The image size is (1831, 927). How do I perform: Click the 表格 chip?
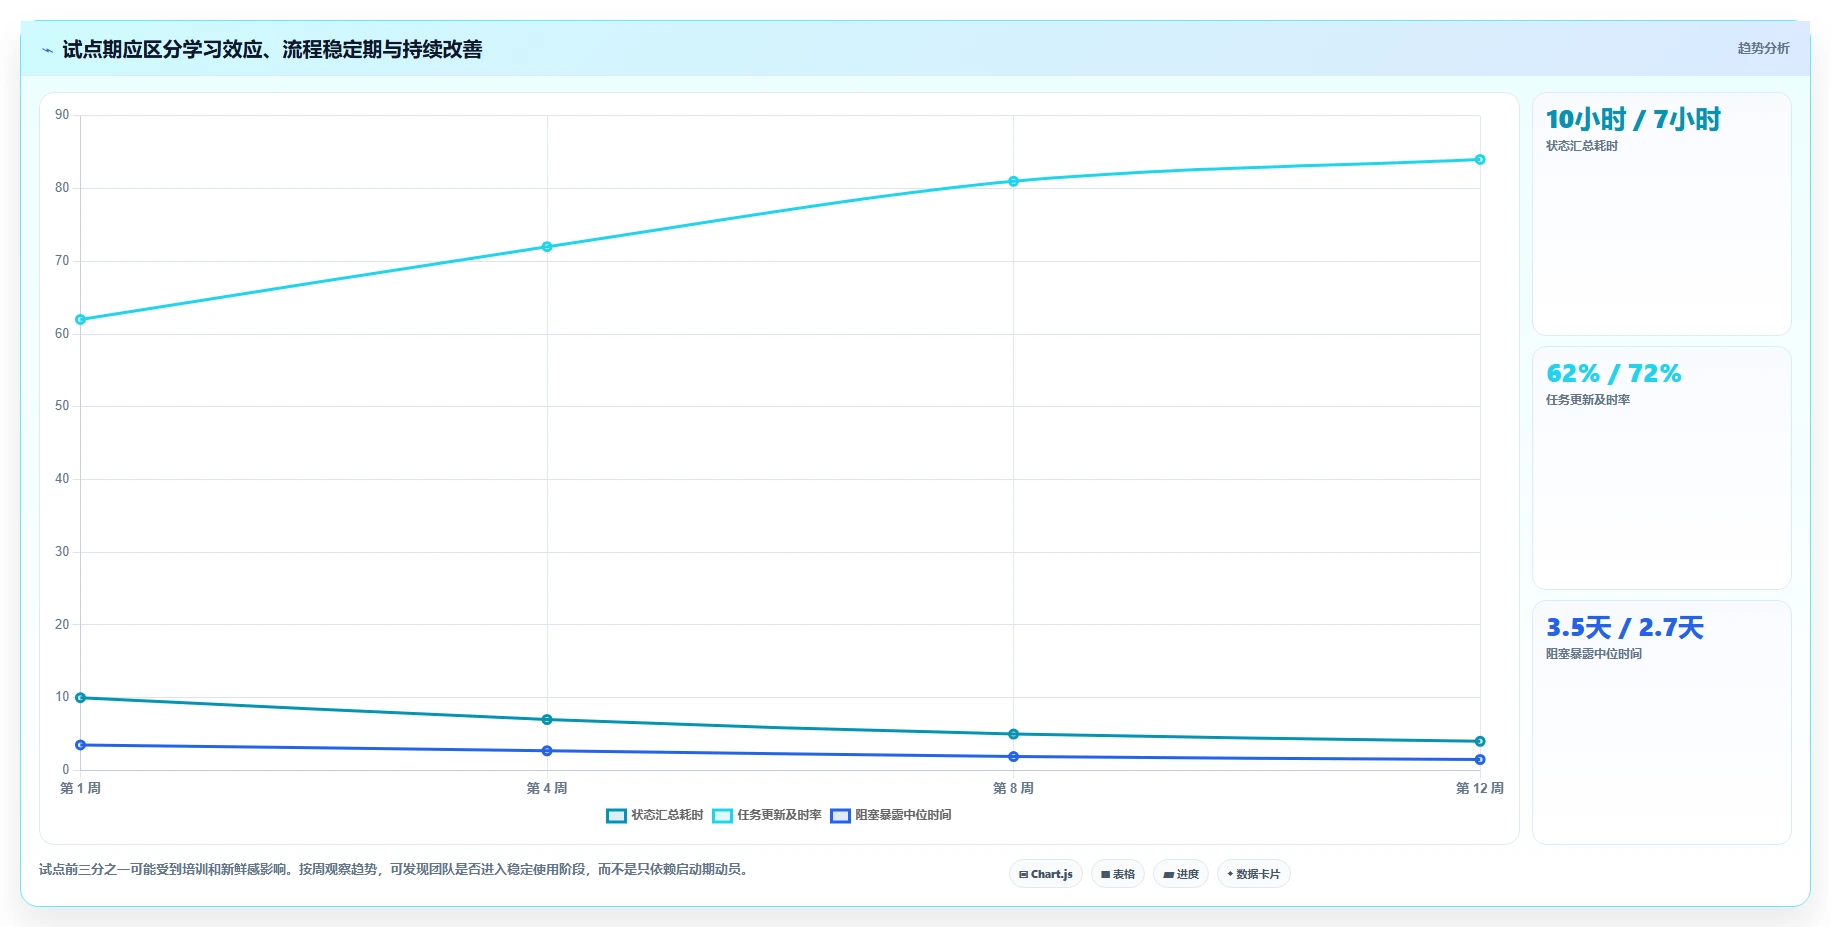coord(1118,874)
